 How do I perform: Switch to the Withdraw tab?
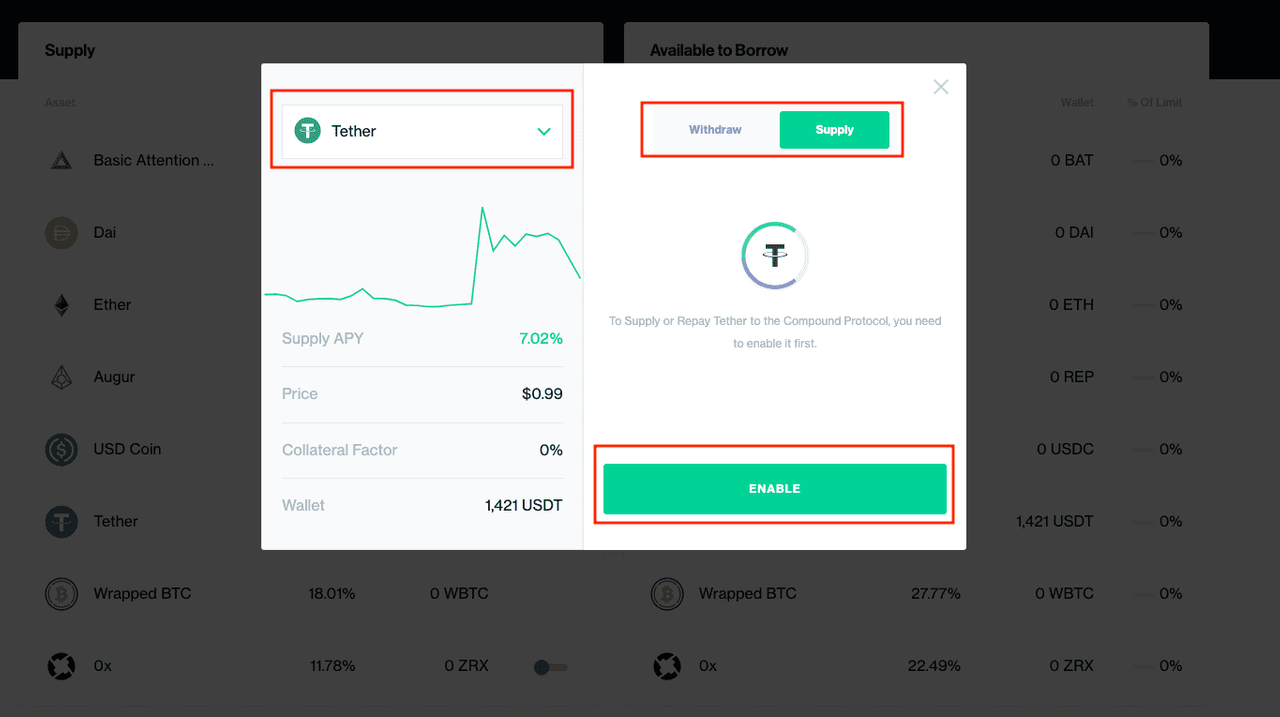715,130
